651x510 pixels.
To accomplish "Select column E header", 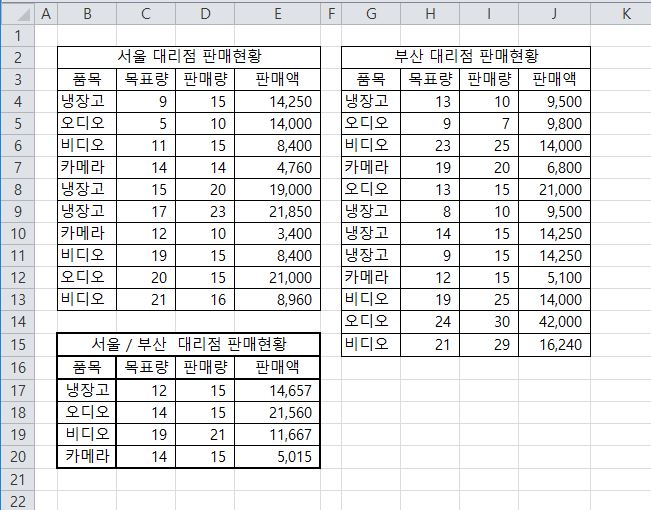I will pyautogui.click(x=277, y=13).
